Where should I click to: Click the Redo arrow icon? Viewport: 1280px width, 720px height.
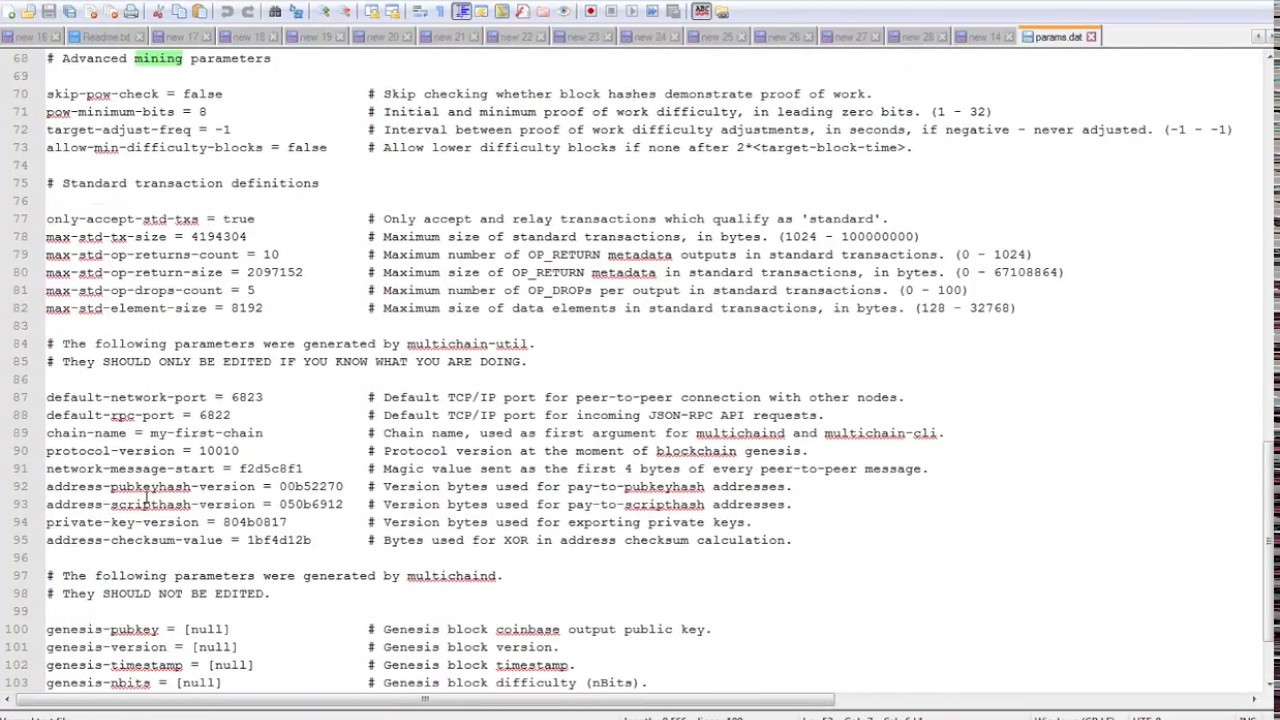(x=248, y=12)
